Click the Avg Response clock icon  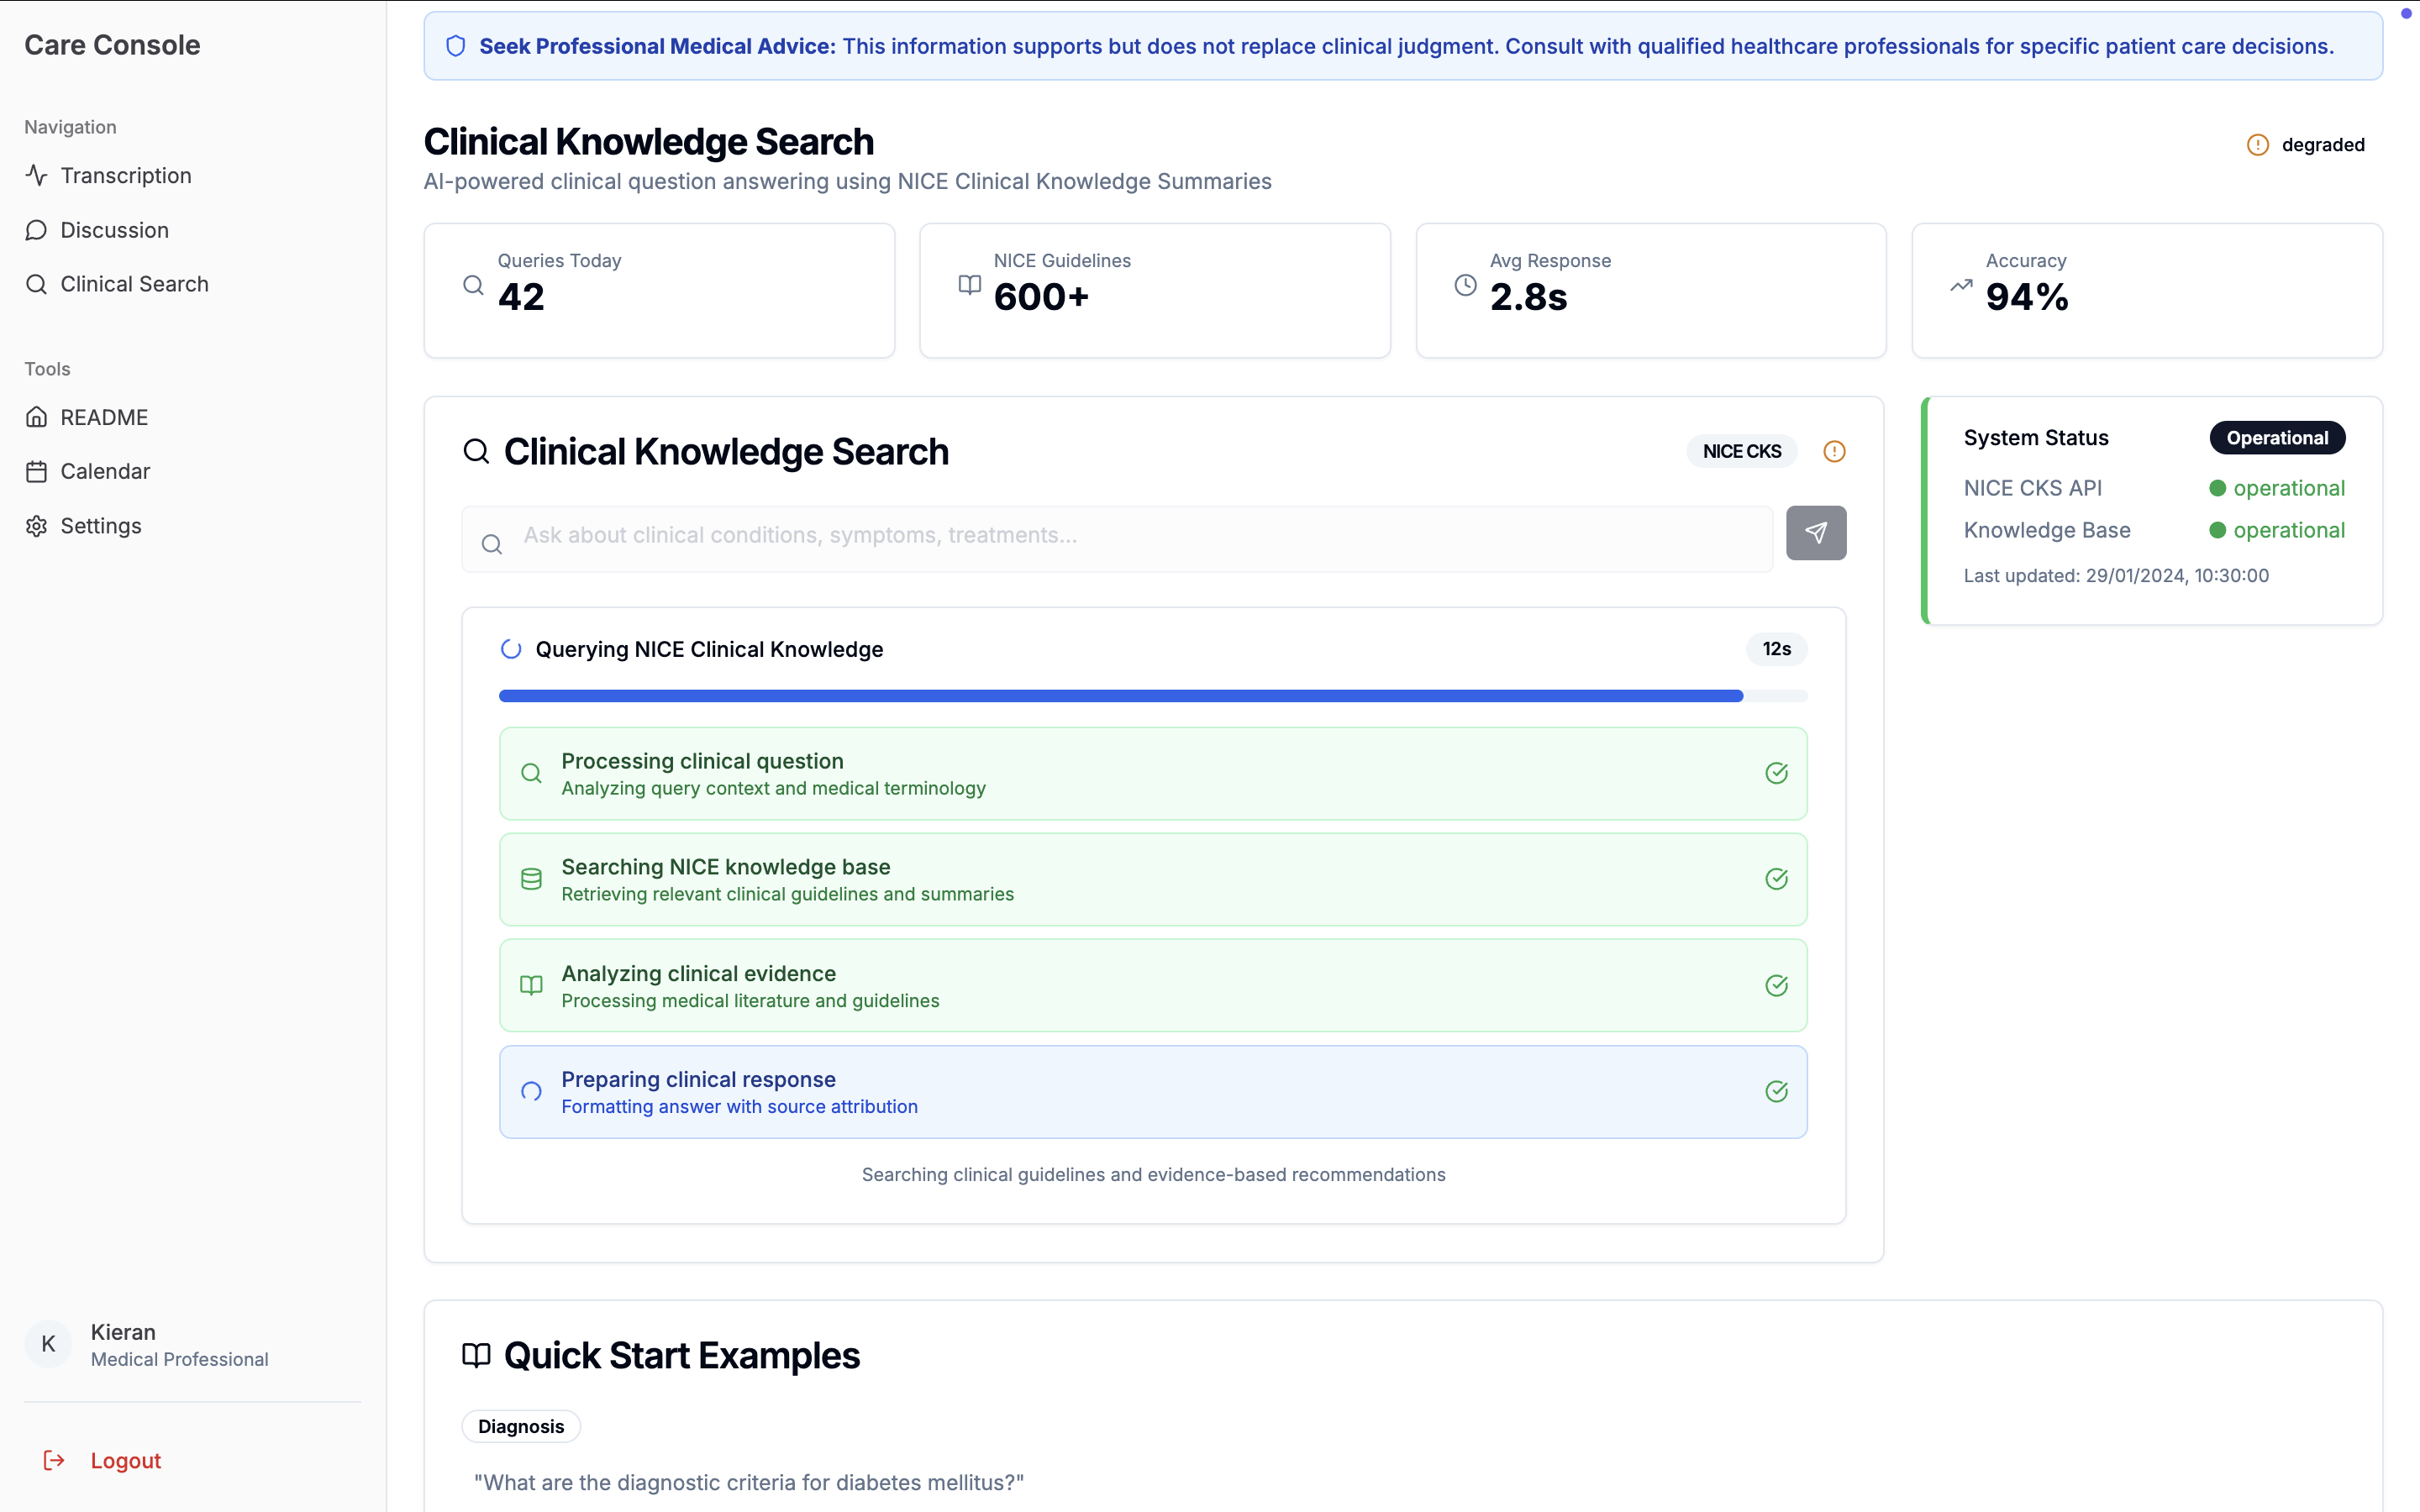[1465, 285]
